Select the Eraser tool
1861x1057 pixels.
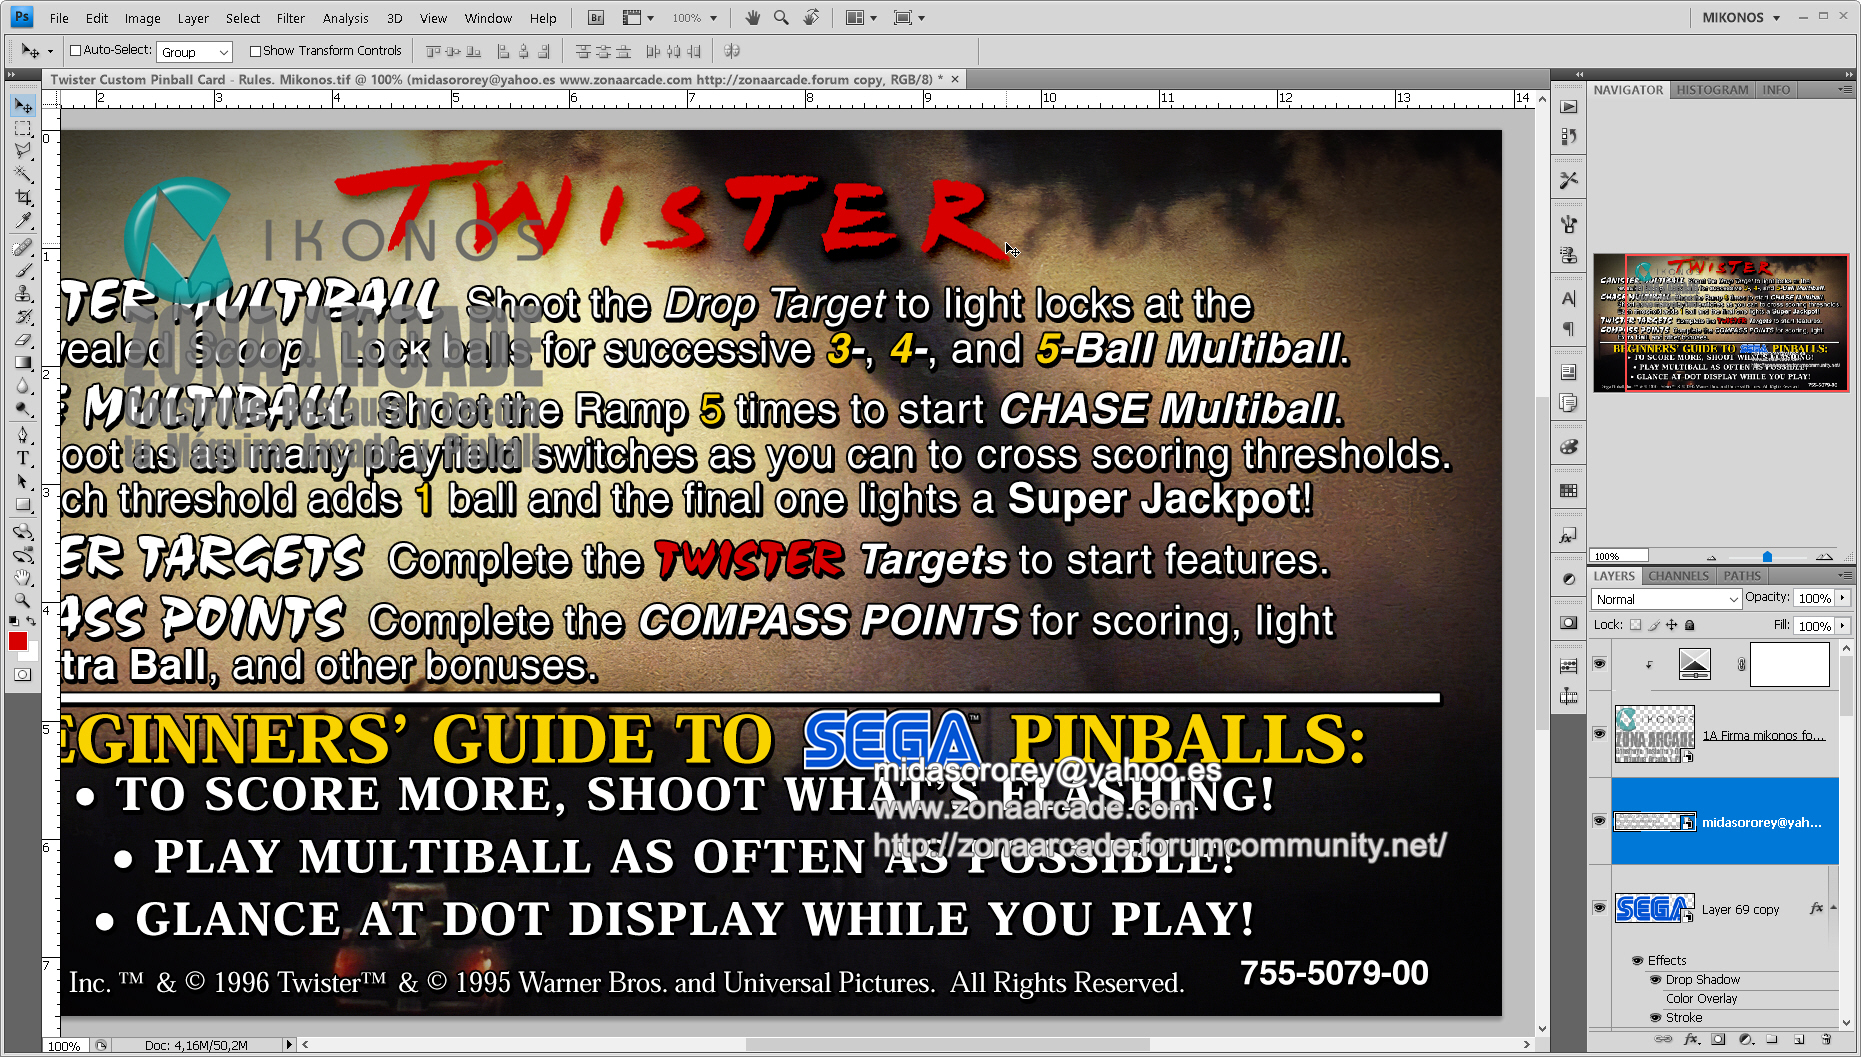tap(23, 339)
